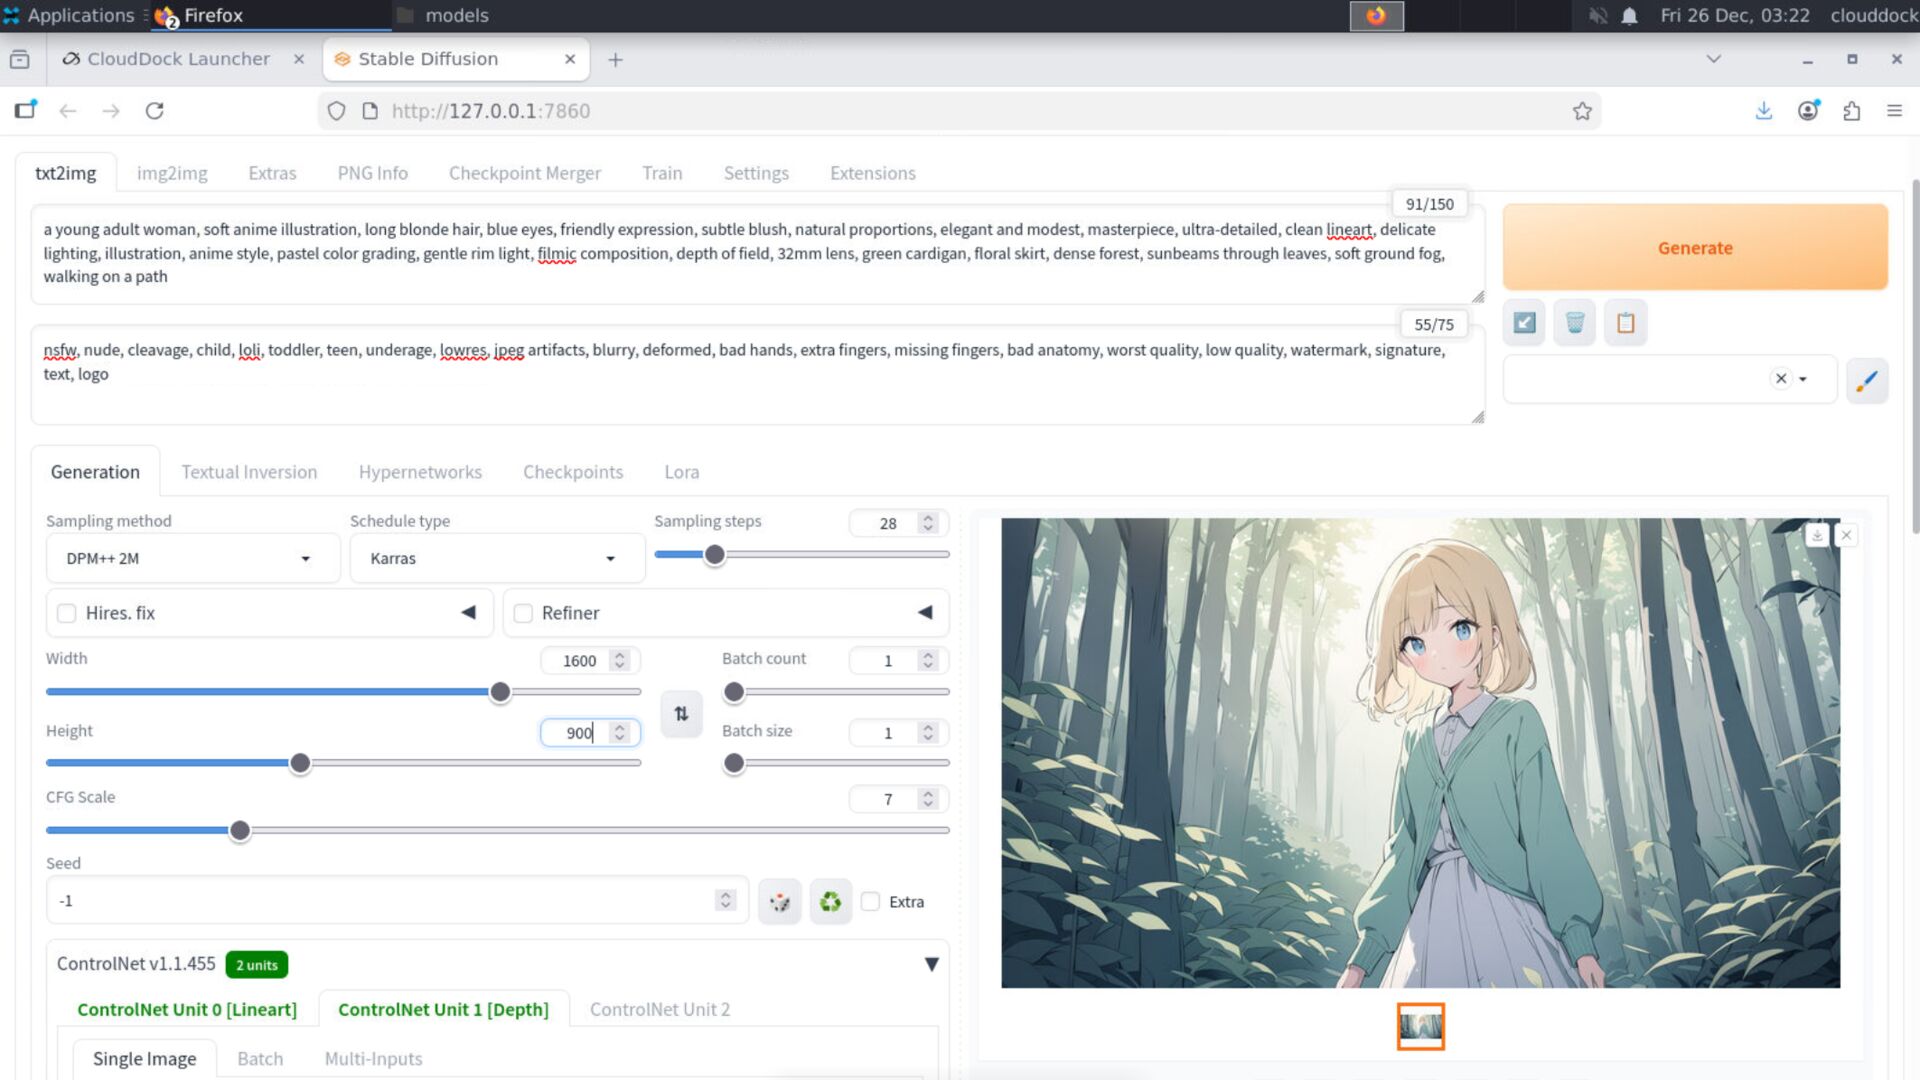
Task: Download the generated image from the preview
Action: (x=1817, y=535)
